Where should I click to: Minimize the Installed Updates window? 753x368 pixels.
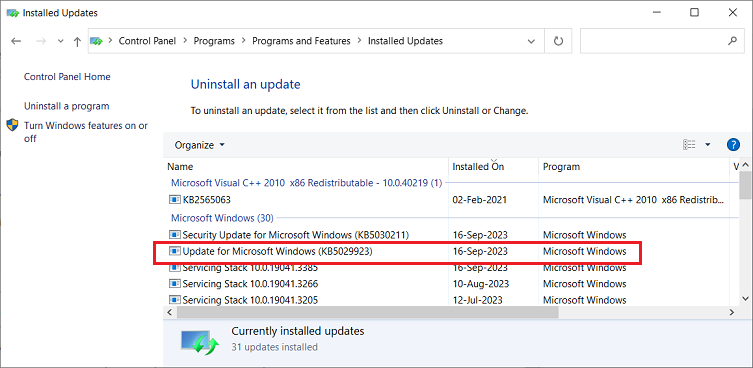click(656, 12)
